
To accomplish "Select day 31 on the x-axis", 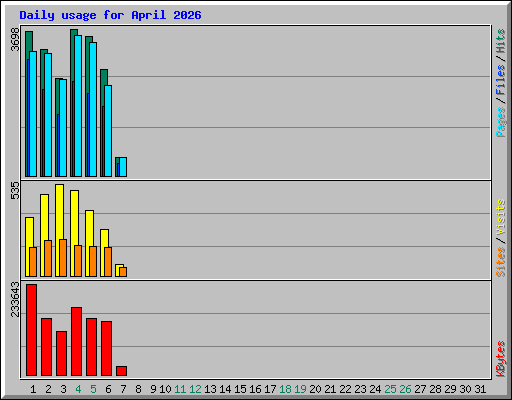I will pyautogui.click(x=480, y=389).
